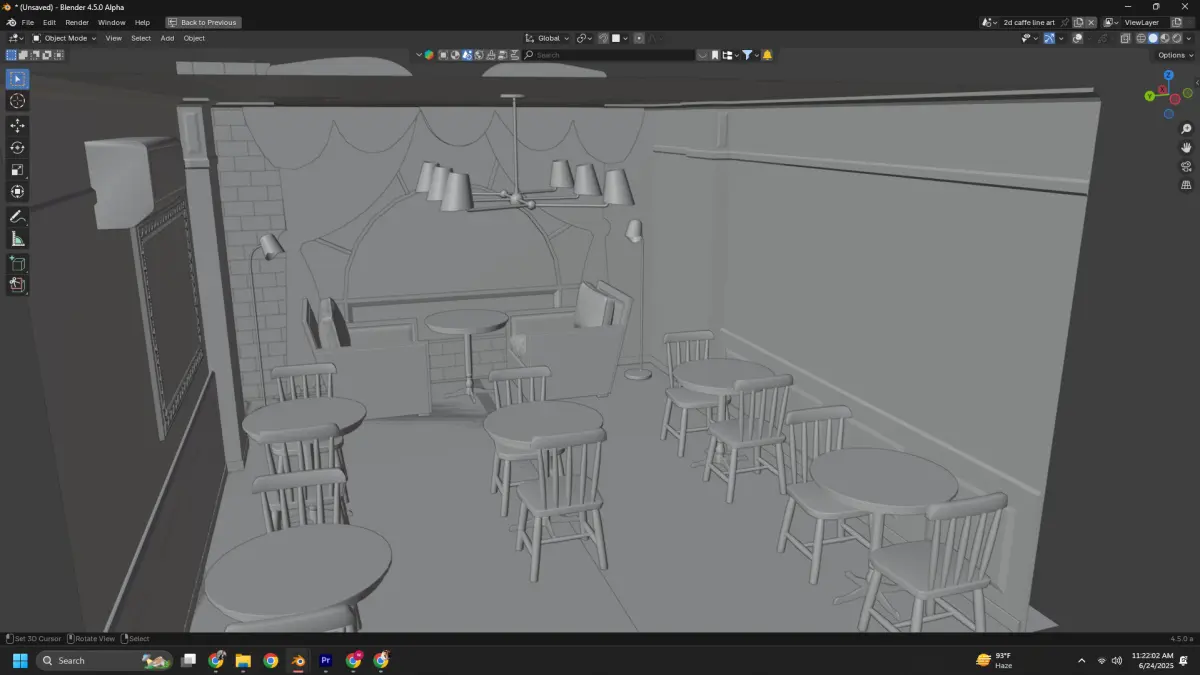Open the viewport Add menu
The width and height of the screenshot is (1200, 675).
coord(167,38)
